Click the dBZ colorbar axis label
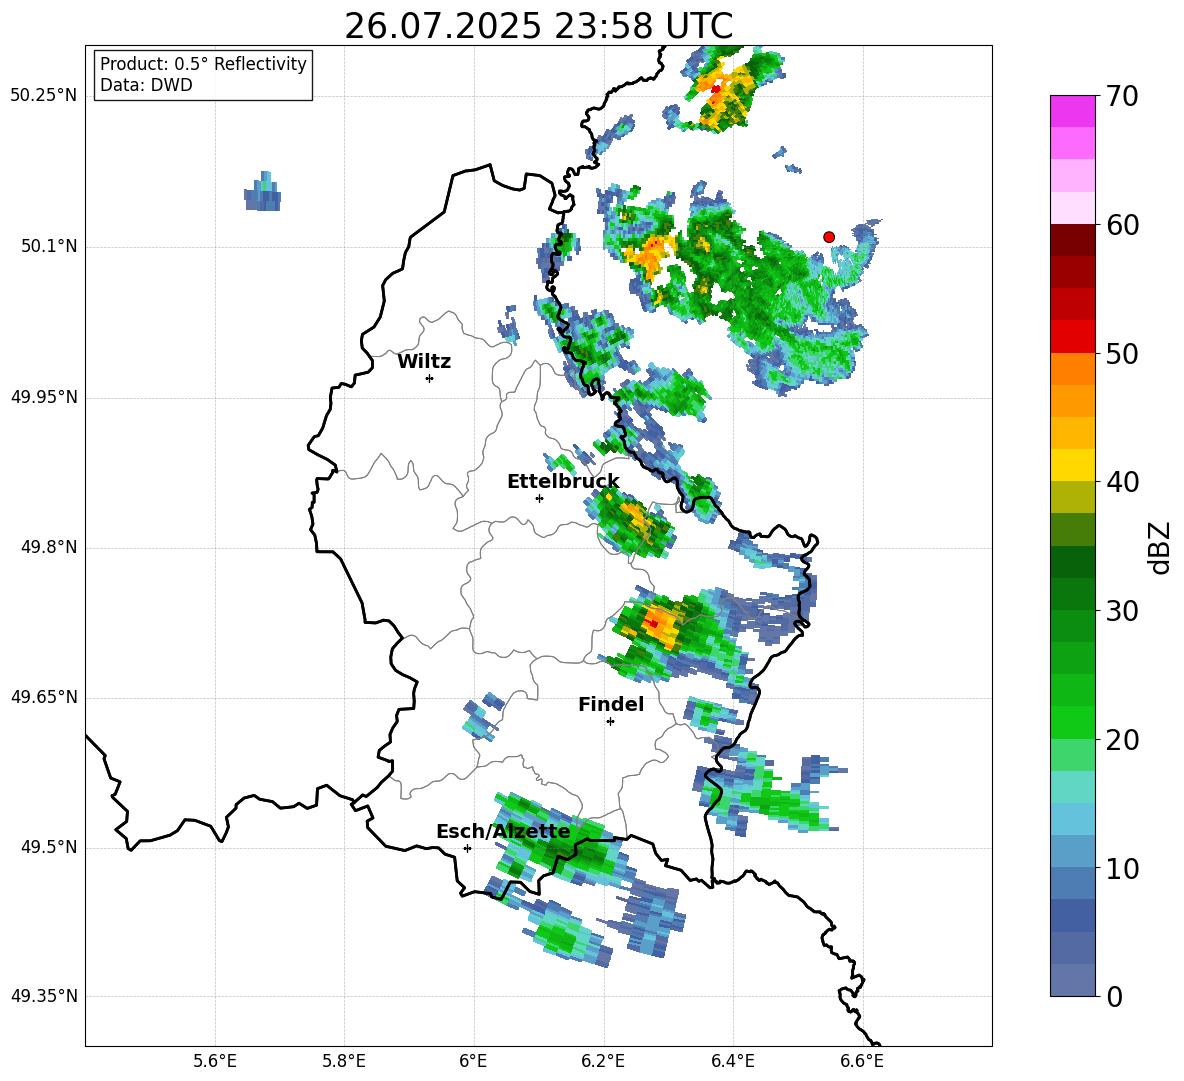Screen dimensions: 1184x1081 pos(1159,547)
